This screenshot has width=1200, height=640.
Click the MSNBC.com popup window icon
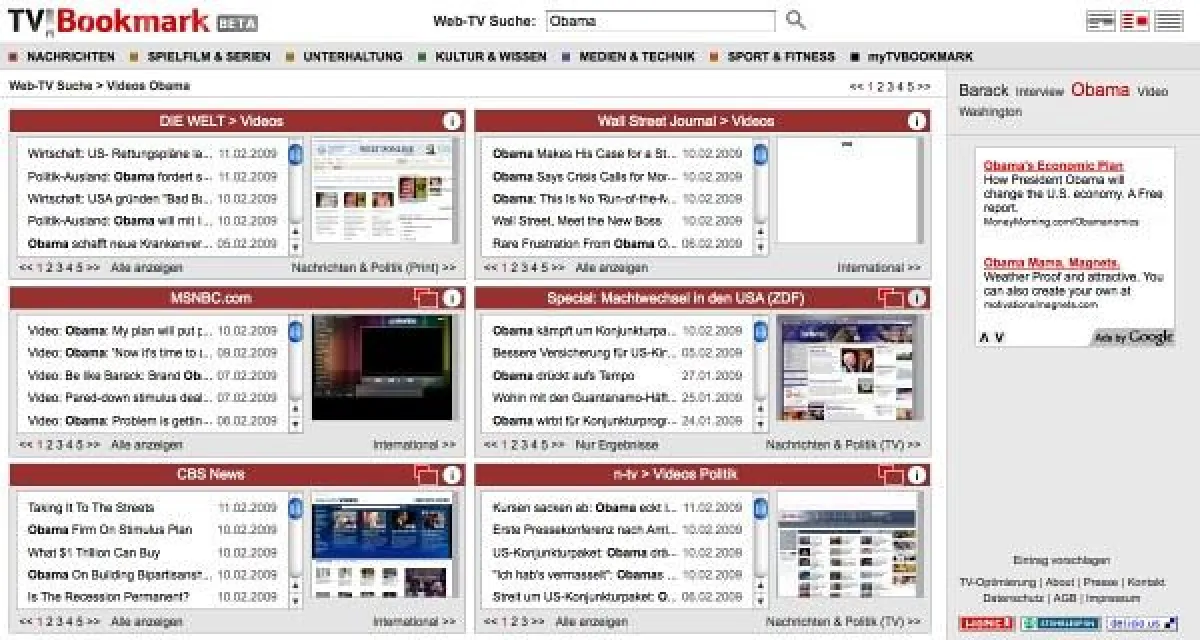click(426, 298)
